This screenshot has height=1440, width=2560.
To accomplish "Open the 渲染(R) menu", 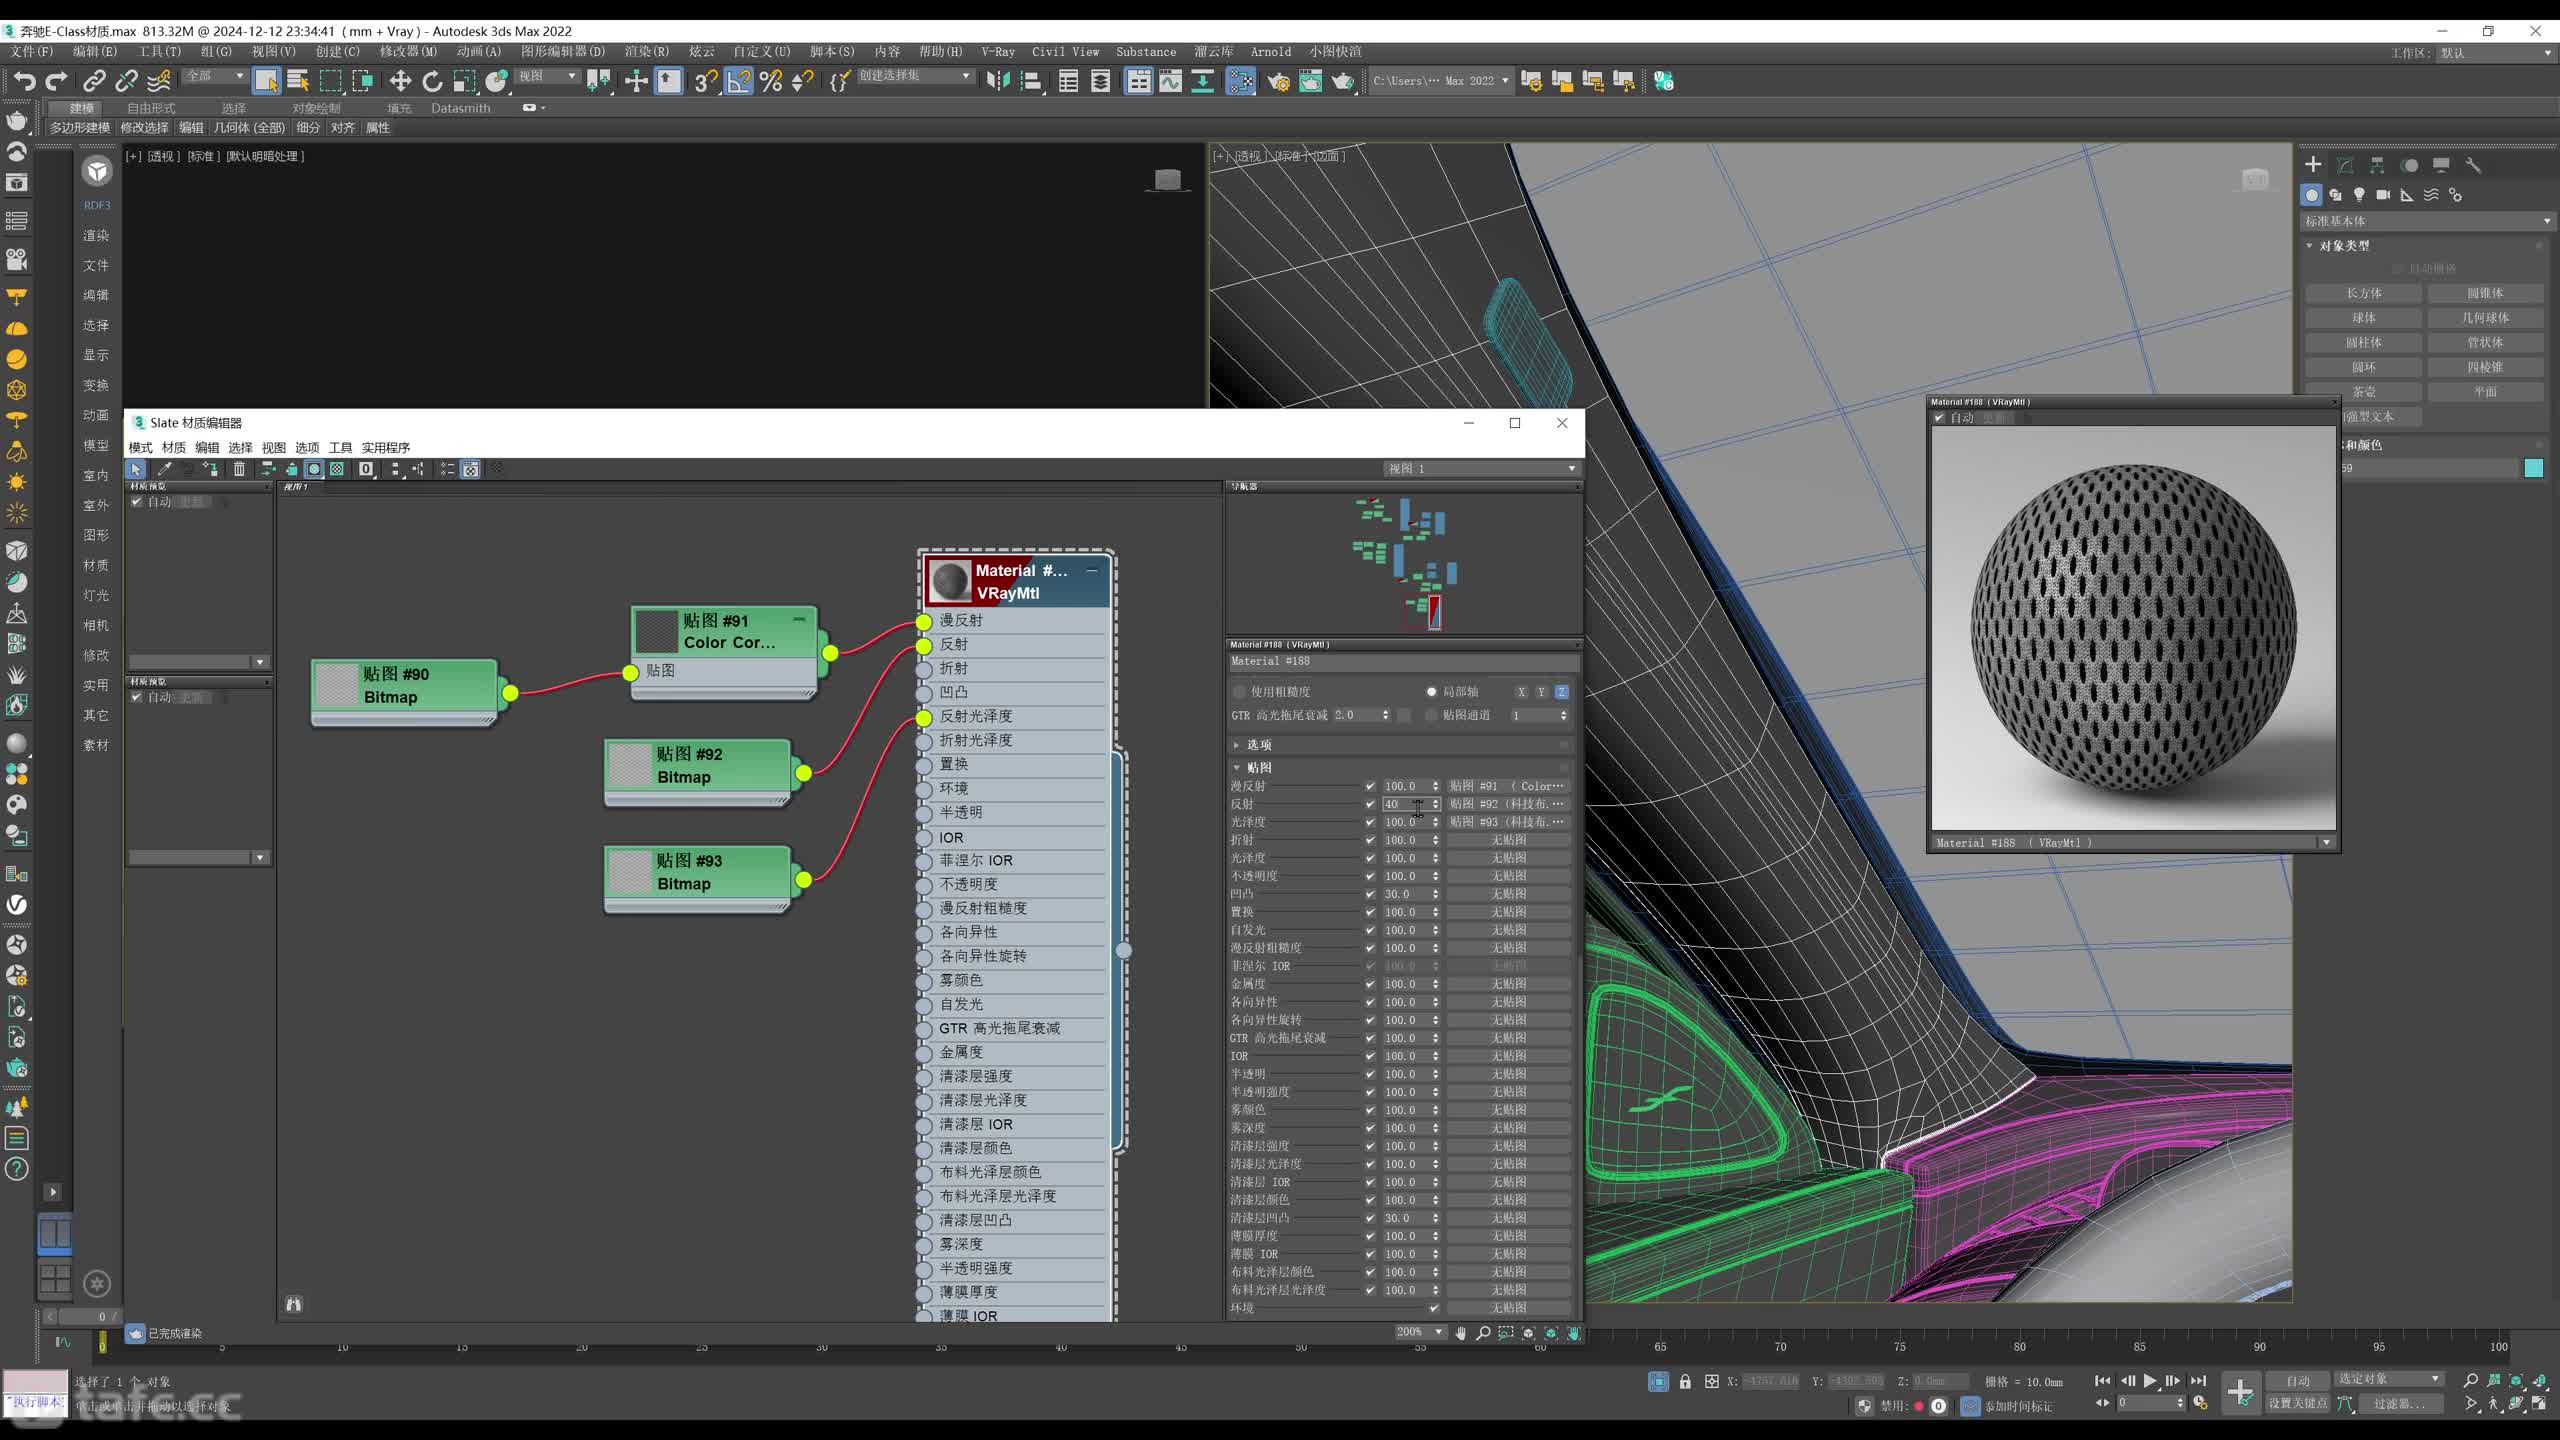I will 646,52.
